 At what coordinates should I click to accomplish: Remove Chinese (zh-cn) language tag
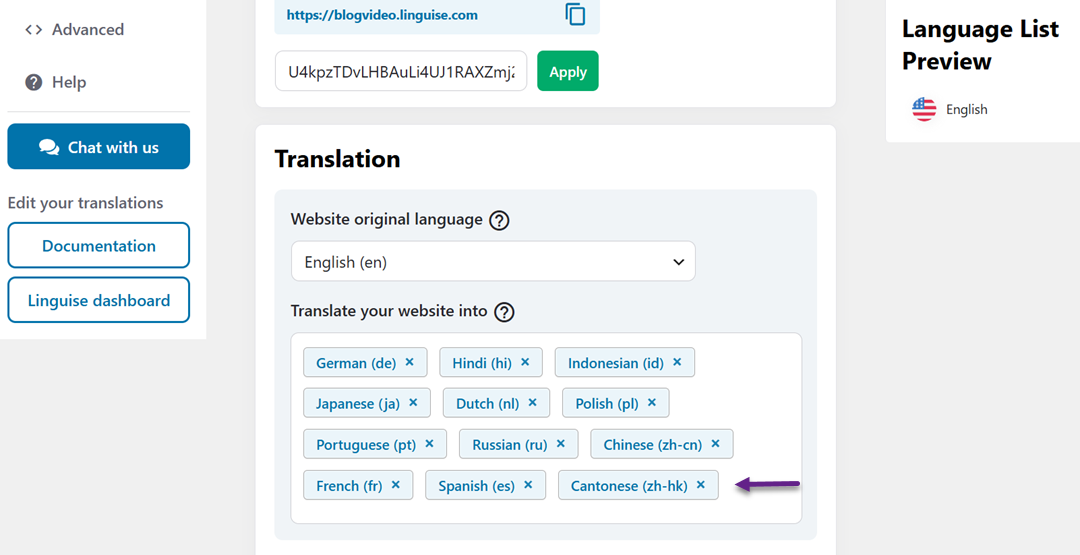(x=716, y=444)
